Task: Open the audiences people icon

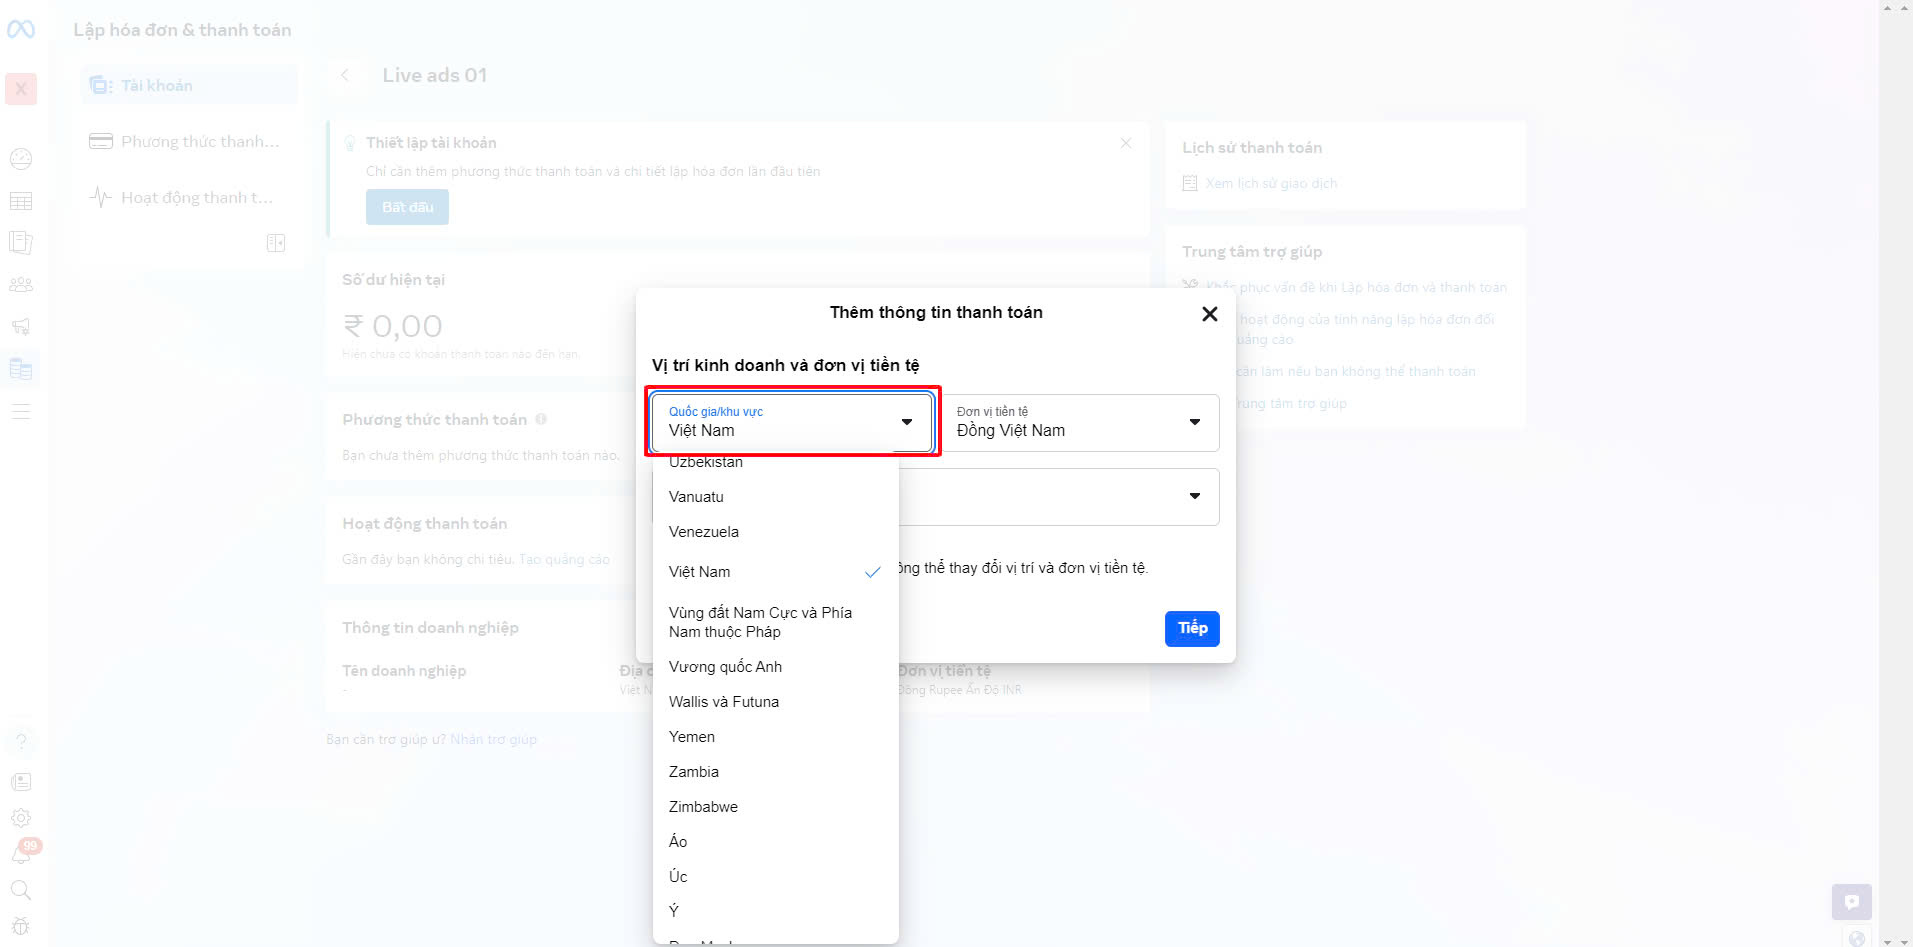Action: 21,285
